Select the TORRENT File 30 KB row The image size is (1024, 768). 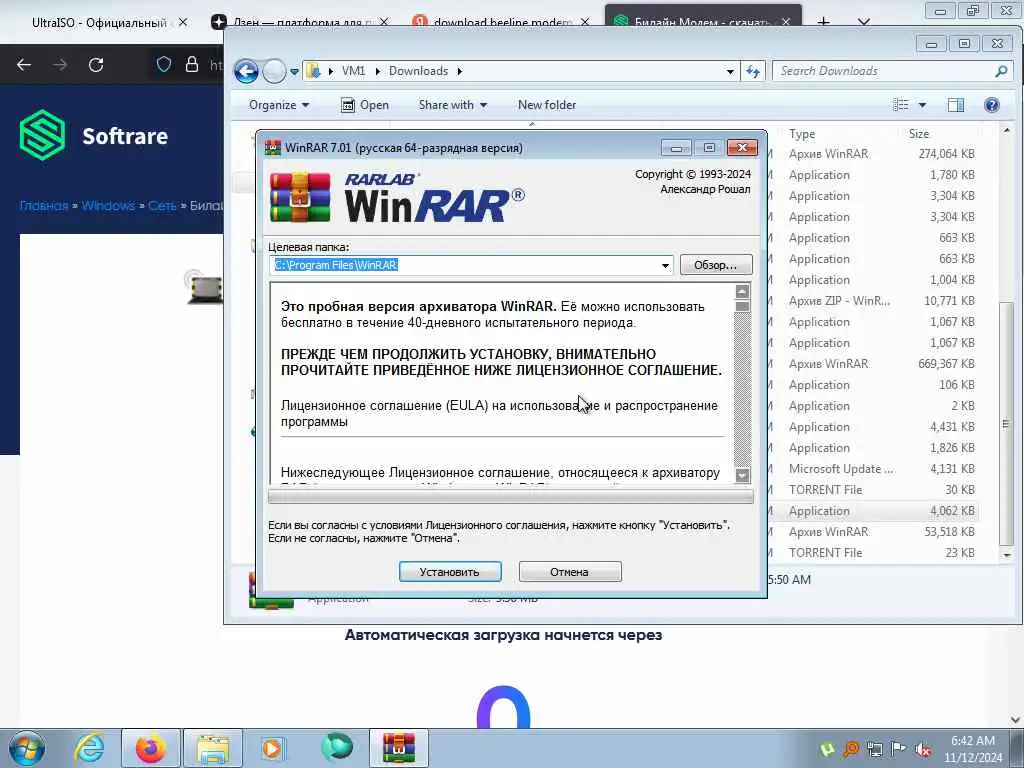(x=875, y=489)
